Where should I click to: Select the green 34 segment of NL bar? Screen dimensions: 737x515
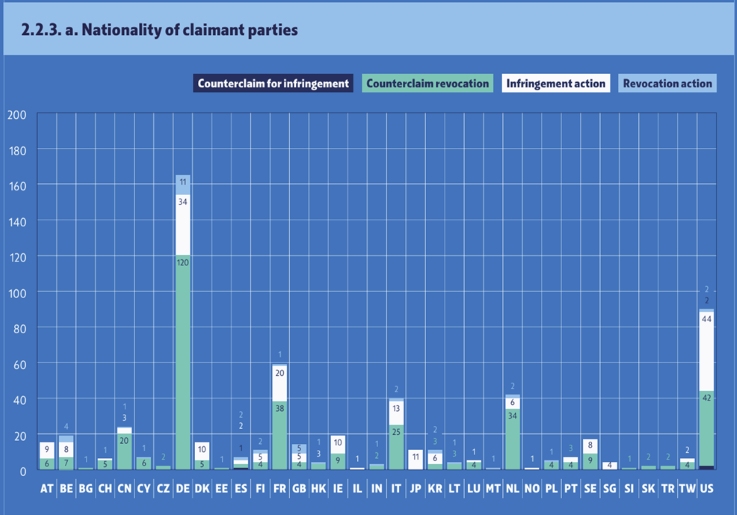pos(512,439)
